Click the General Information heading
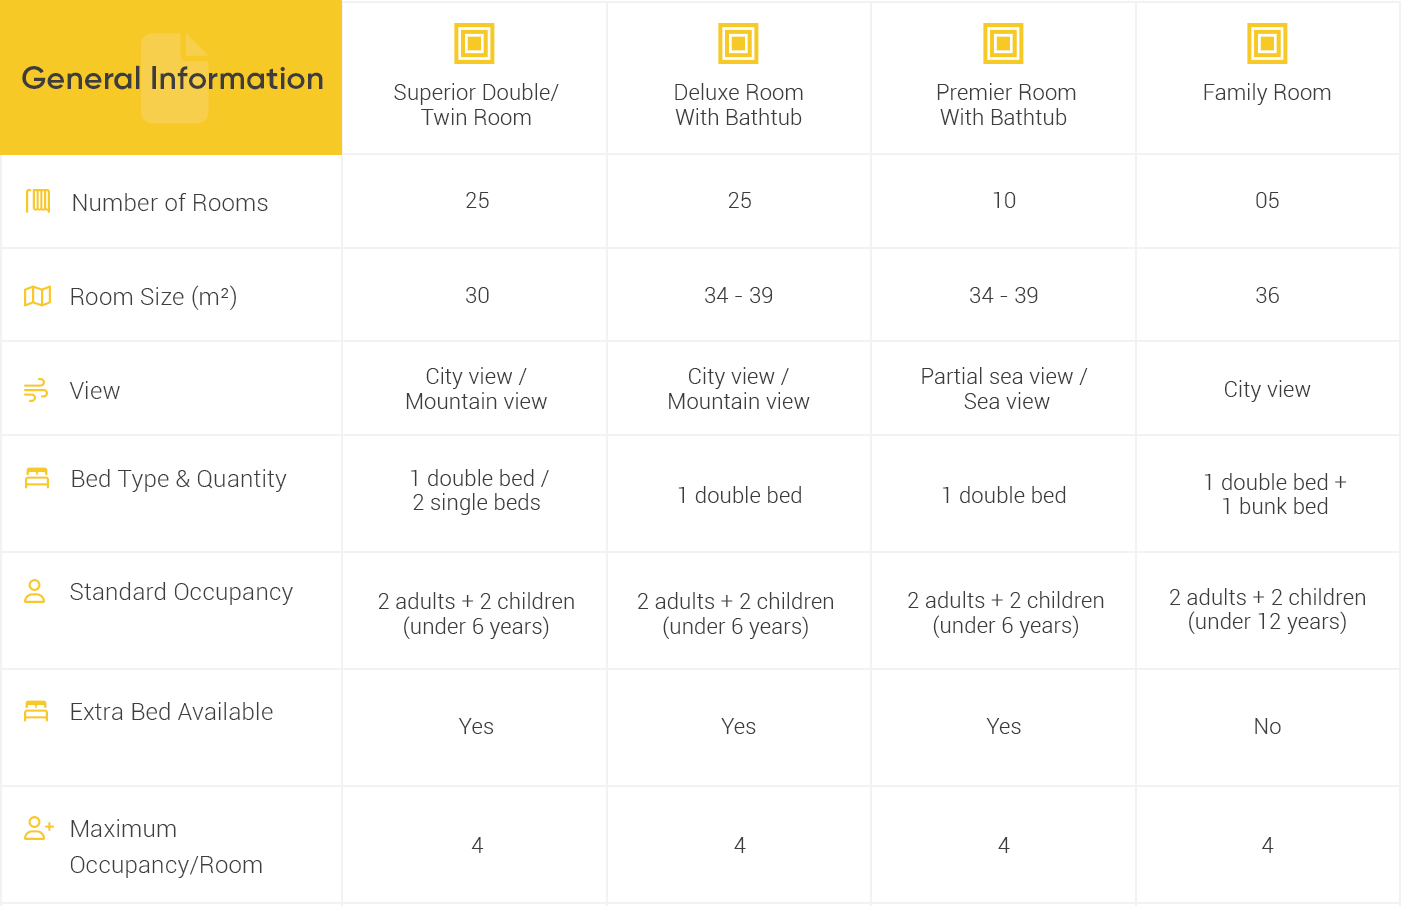The image size is (1401, 906). tap(172, 79)
